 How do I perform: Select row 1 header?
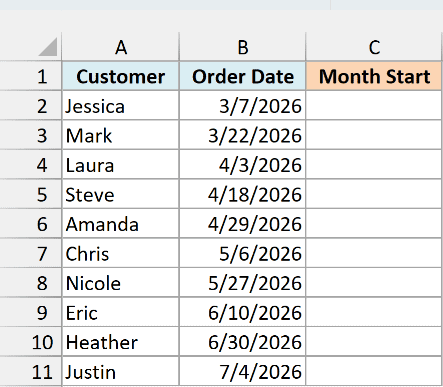click(31, 76)
